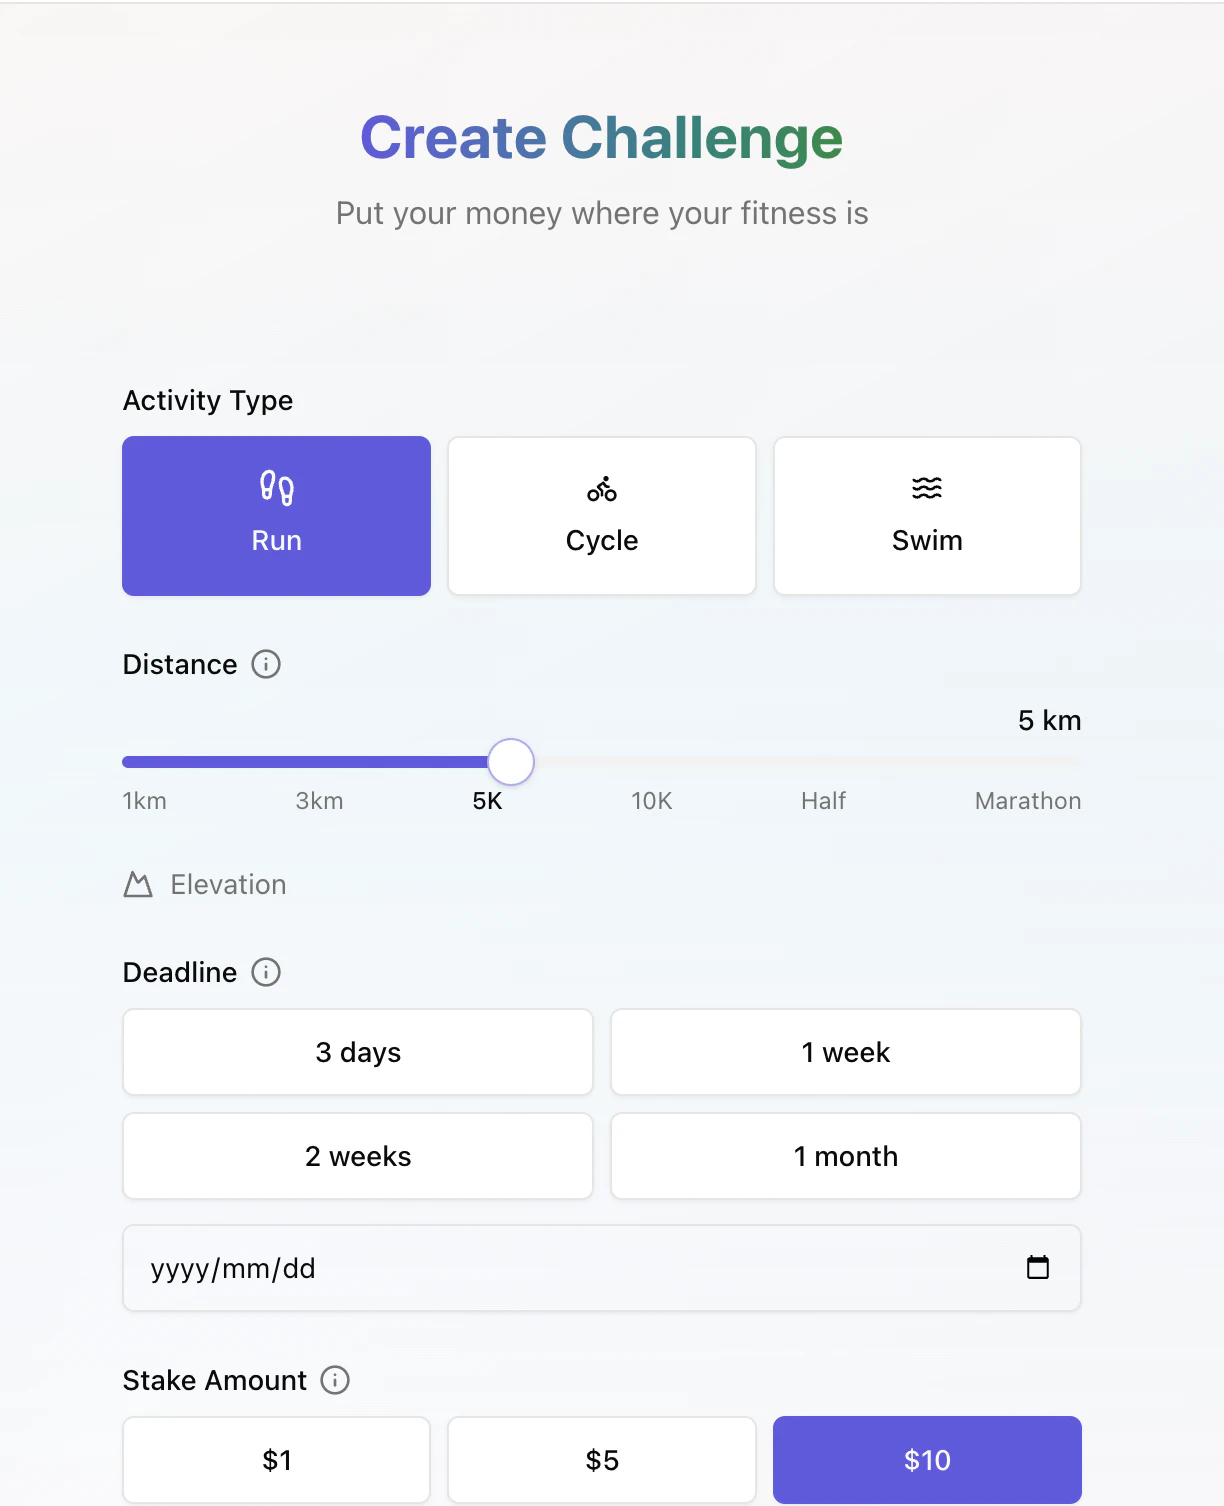Choose the 3 days deadline
Screen dimensions: 1224x1506
point(358,1052)
